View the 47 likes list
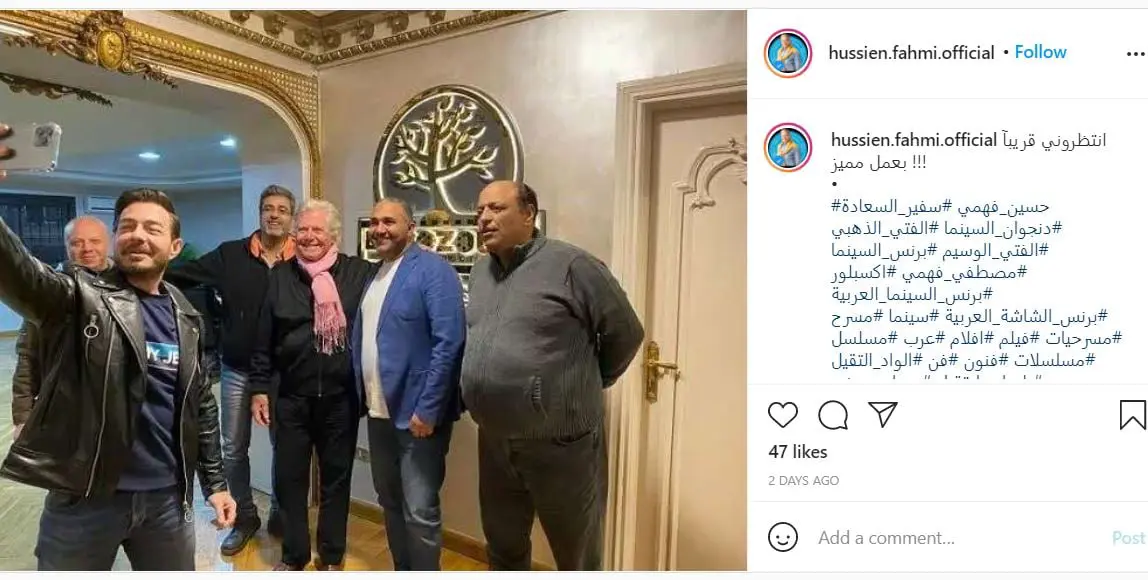 pyautogui.click(x=797, y=452)
